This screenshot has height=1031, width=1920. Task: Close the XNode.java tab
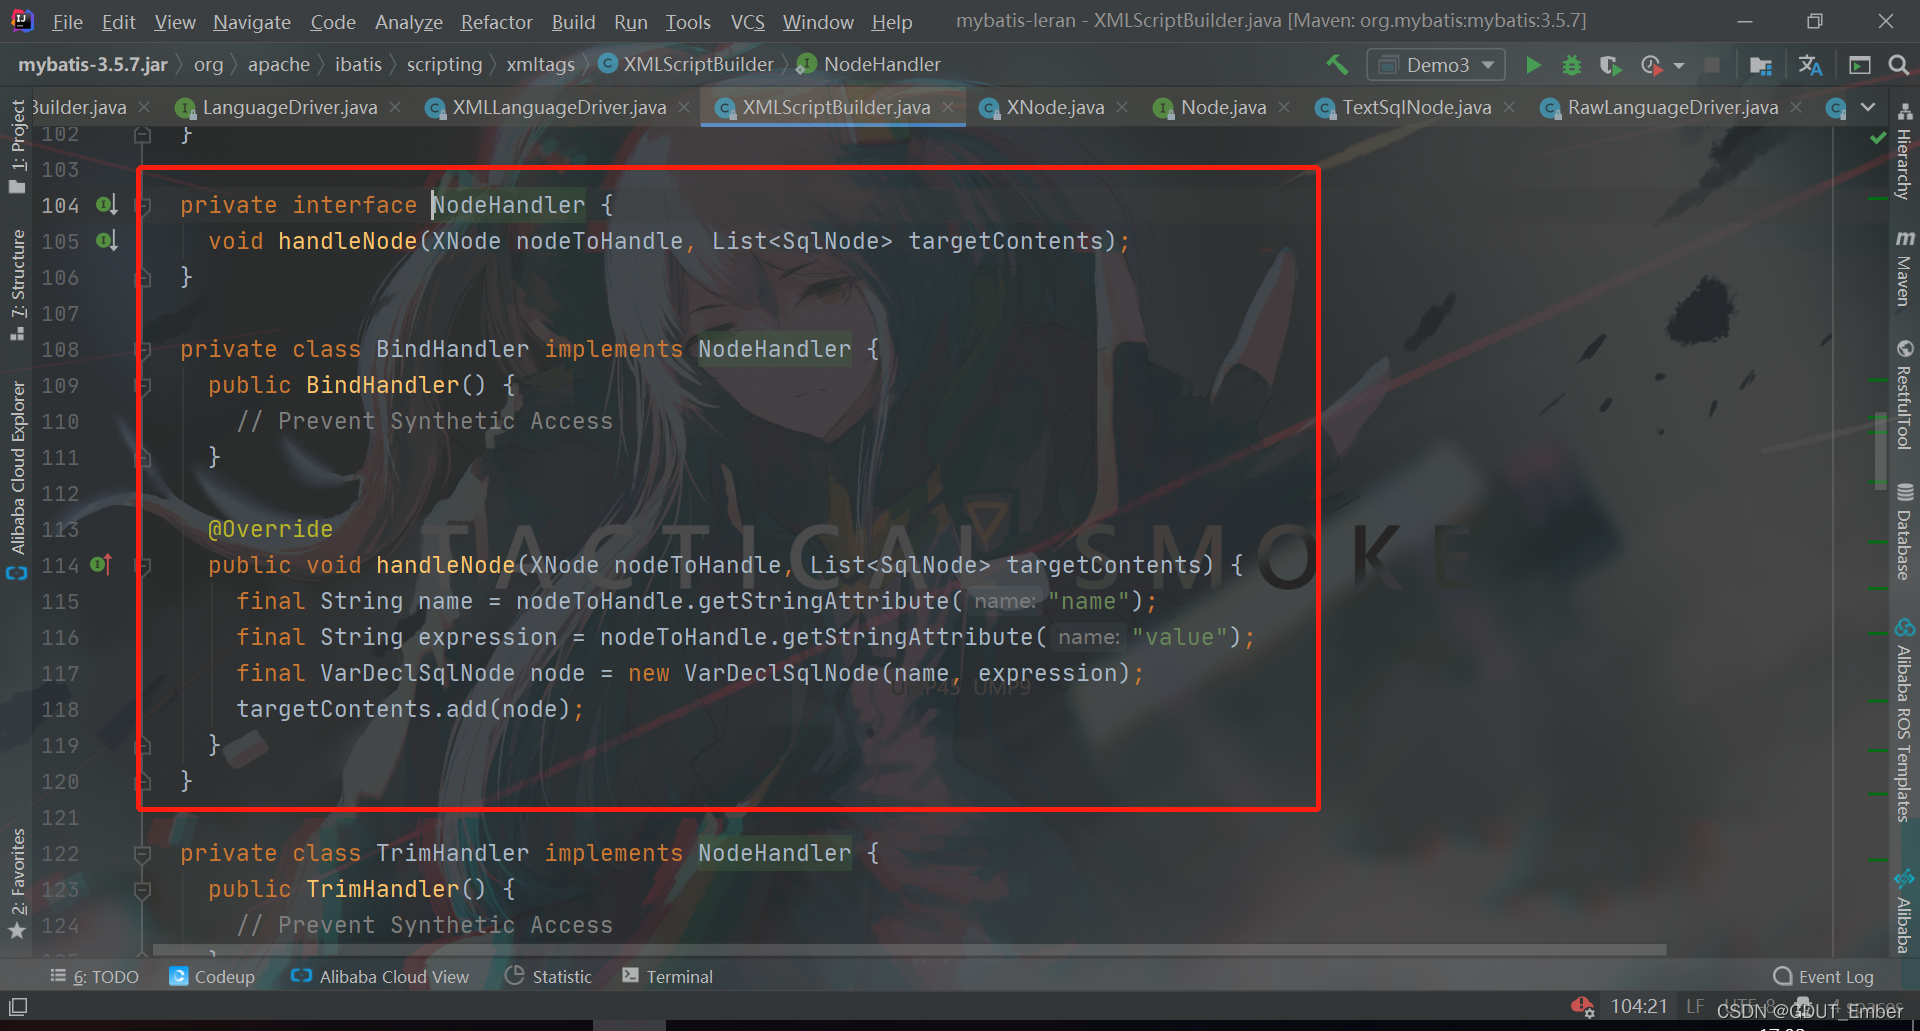[x=1122, y=107]
